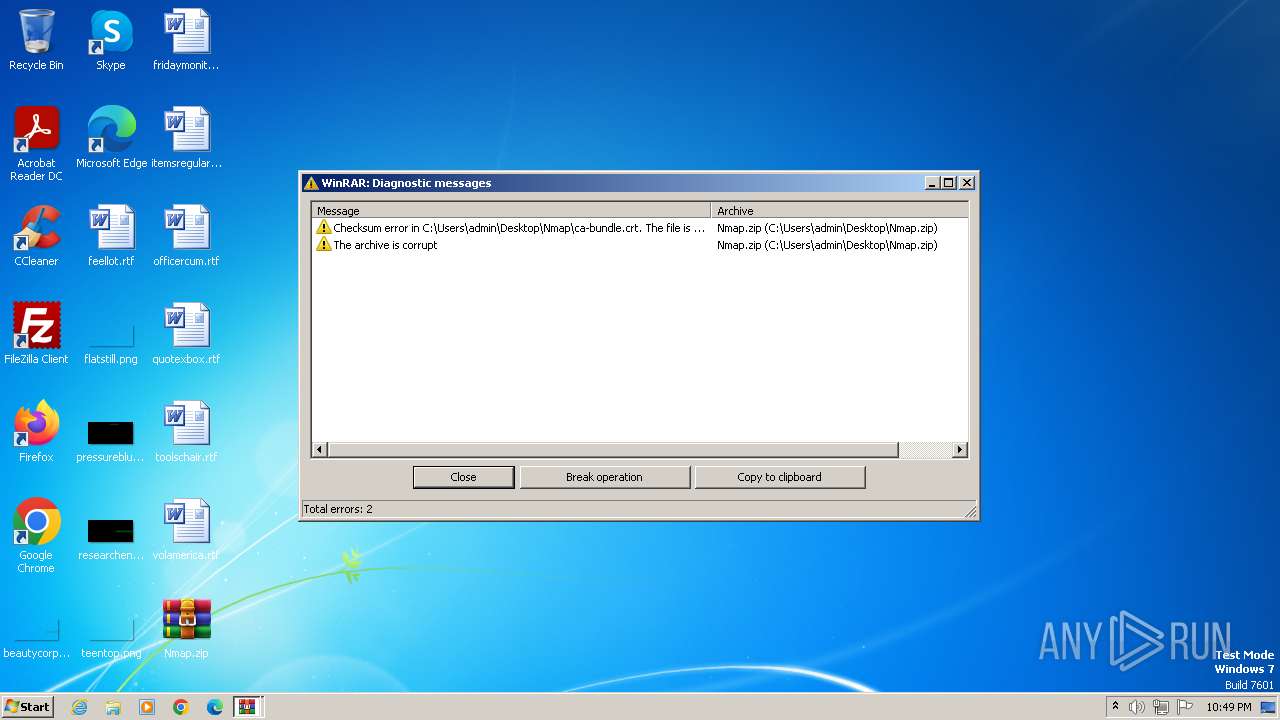Open Windows Explorer folder on taskbar
The width and height of the screenshot is (1280, 720).
pos(113,707)
